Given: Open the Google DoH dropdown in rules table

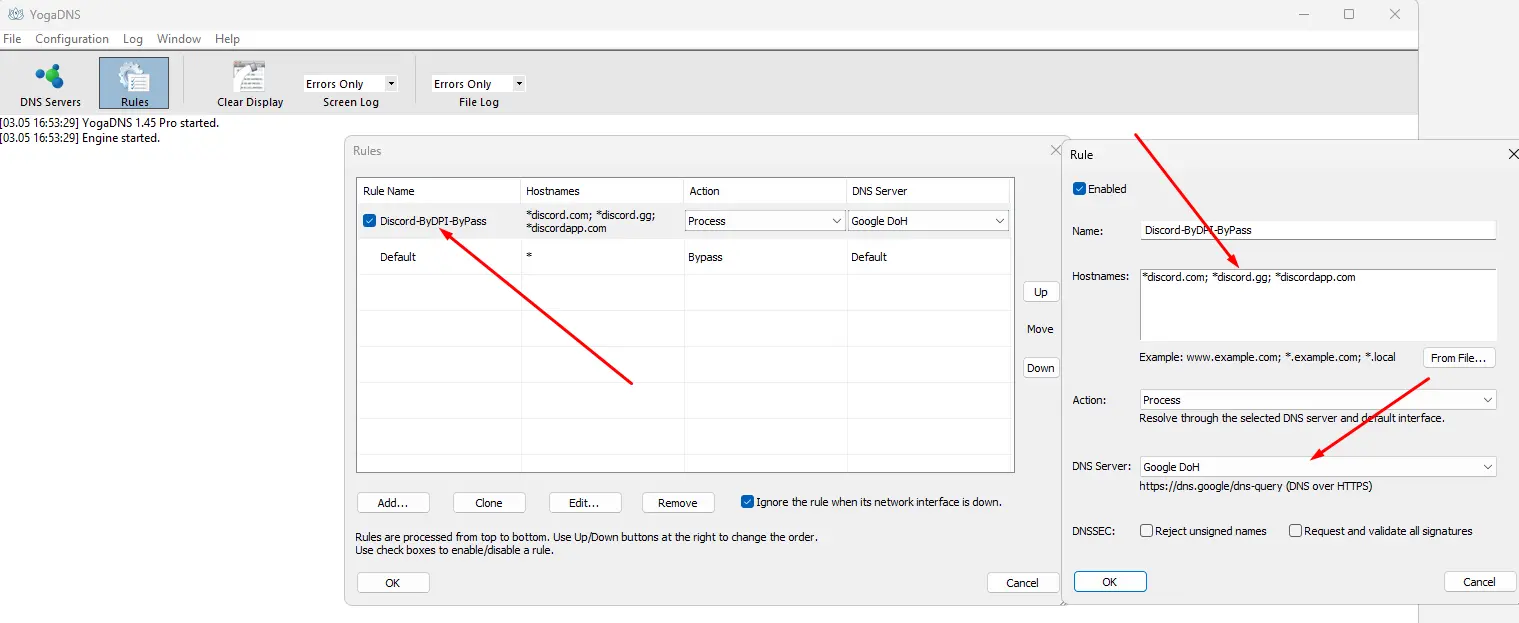Looking at the screenshot, I should click(x=928, y=221).
